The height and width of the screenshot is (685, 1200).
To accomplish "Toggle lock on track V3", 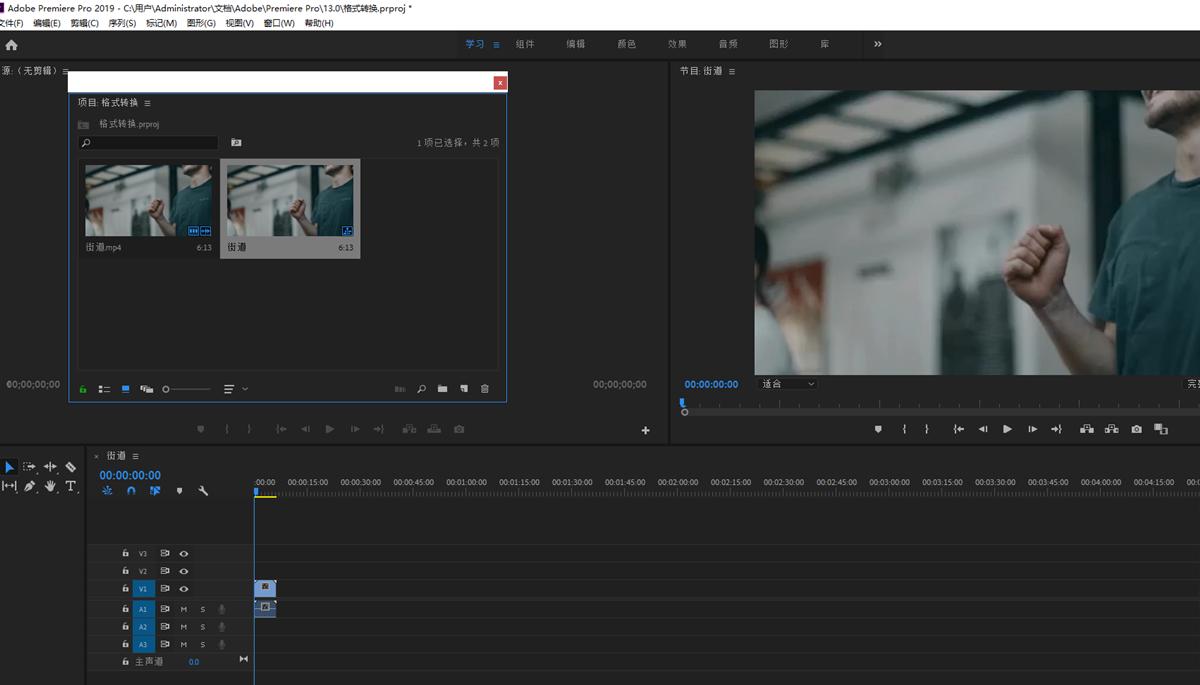I will tap(125, 553).
